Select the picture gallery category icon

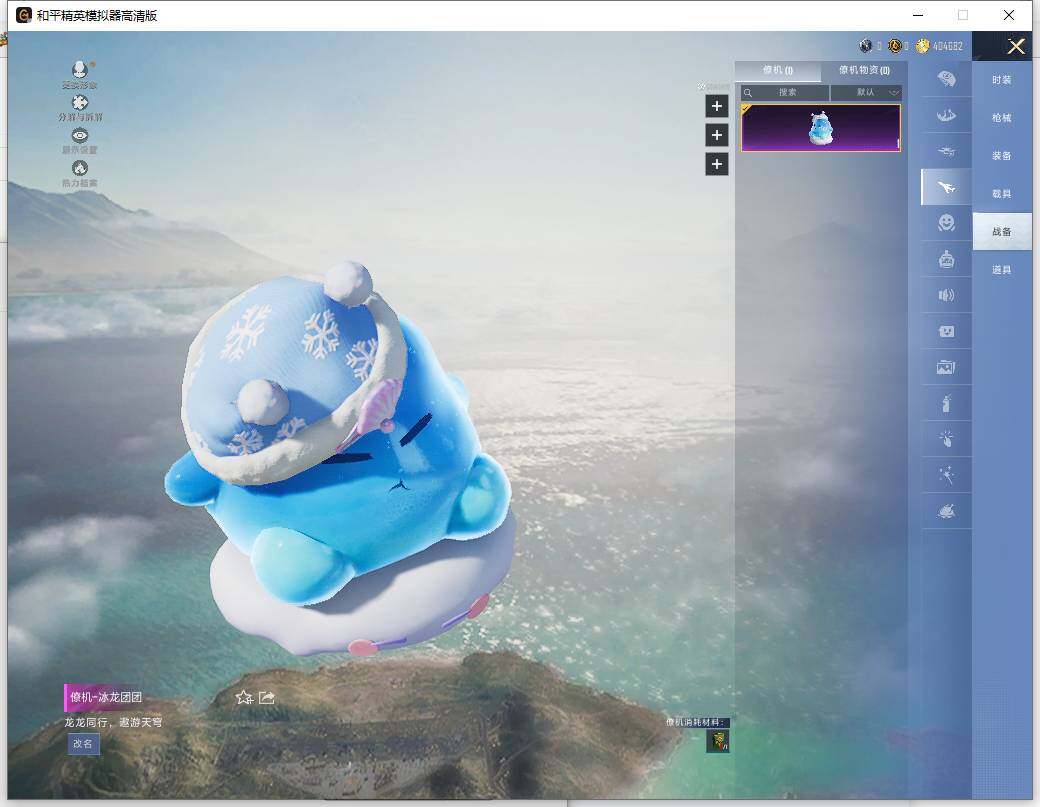point(946,367)
